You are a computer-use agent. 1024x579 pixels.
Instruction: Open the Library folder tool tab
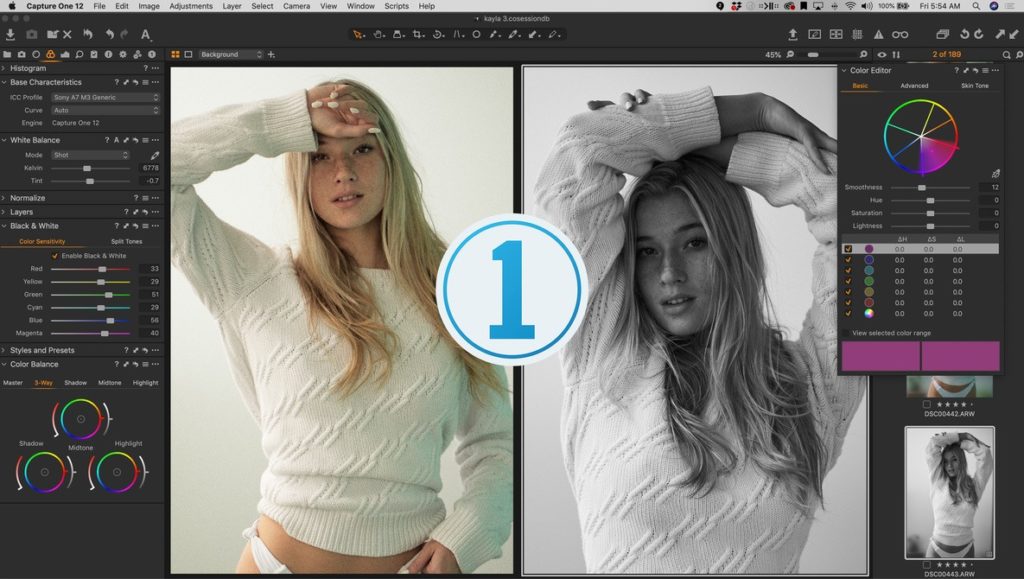click(7, 55)
